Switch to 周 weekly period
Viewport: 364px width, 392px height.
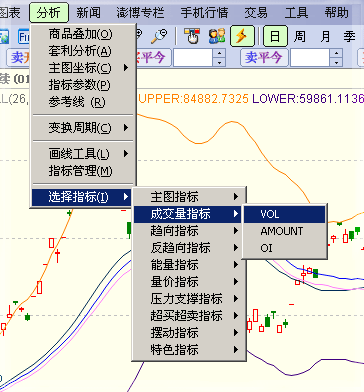[x=300, y=36]
